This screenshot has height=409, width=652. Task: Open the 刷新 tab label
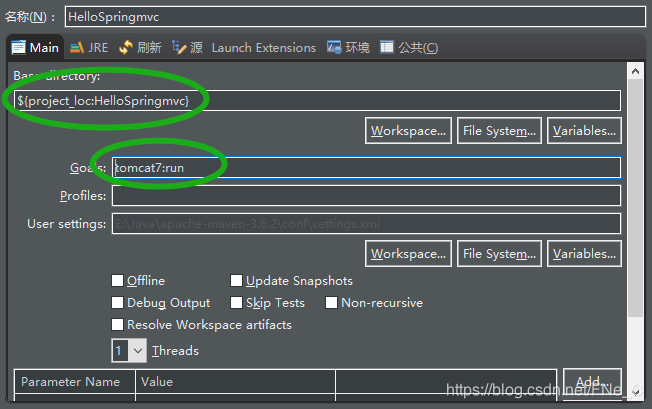149,48
